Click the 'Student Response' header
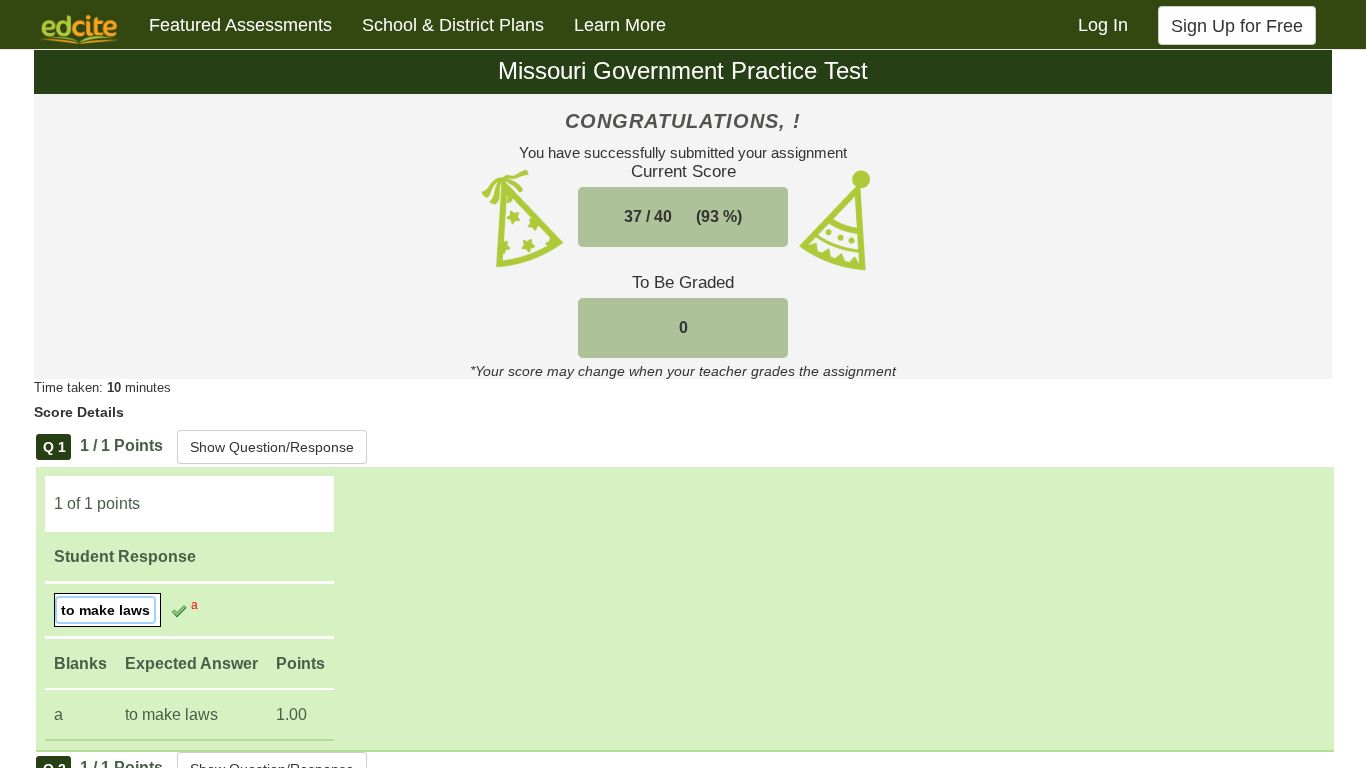 (x=125, y=556)
